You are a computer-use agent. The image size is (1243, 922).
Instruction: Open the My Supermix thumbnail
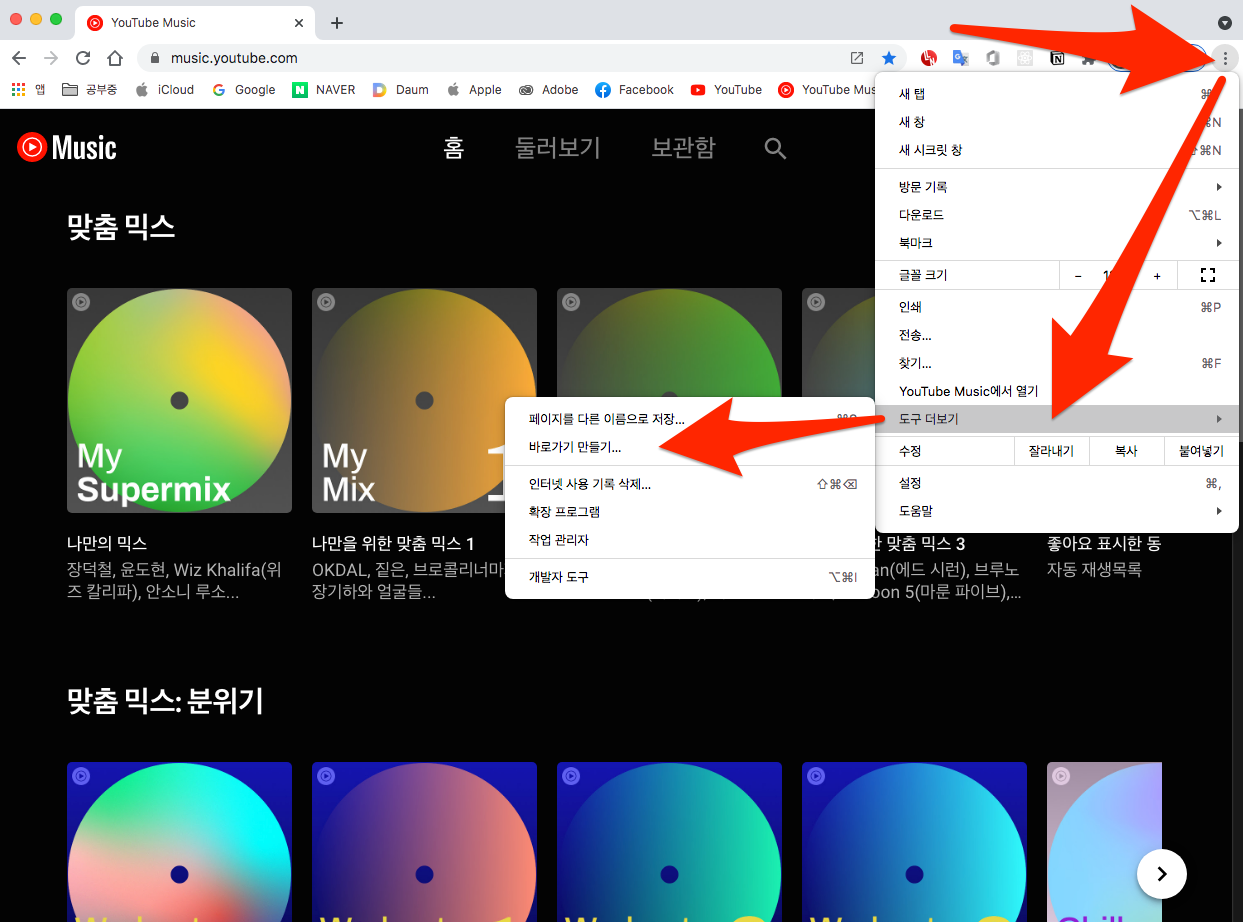coord(180,401)
